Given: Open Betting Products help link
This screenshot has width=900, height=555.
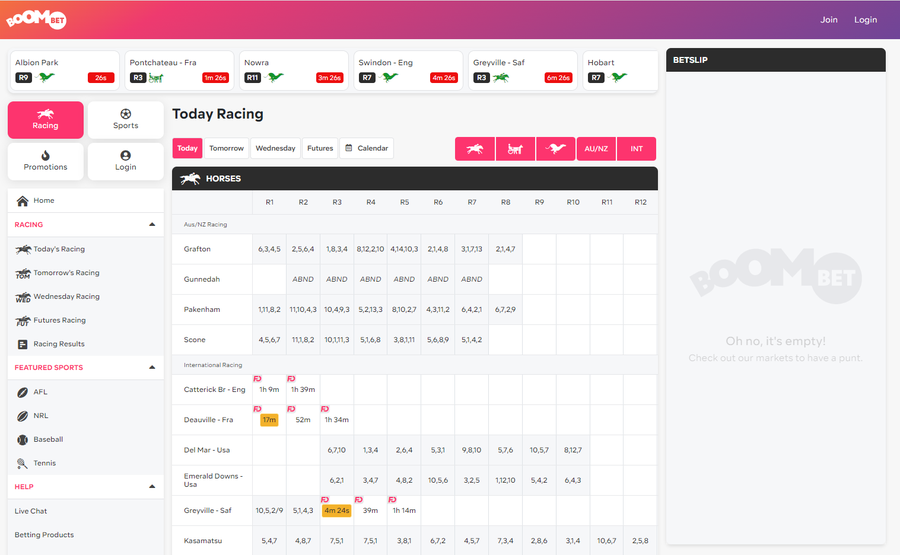Looking at the screenshot, I should (44, 534).
